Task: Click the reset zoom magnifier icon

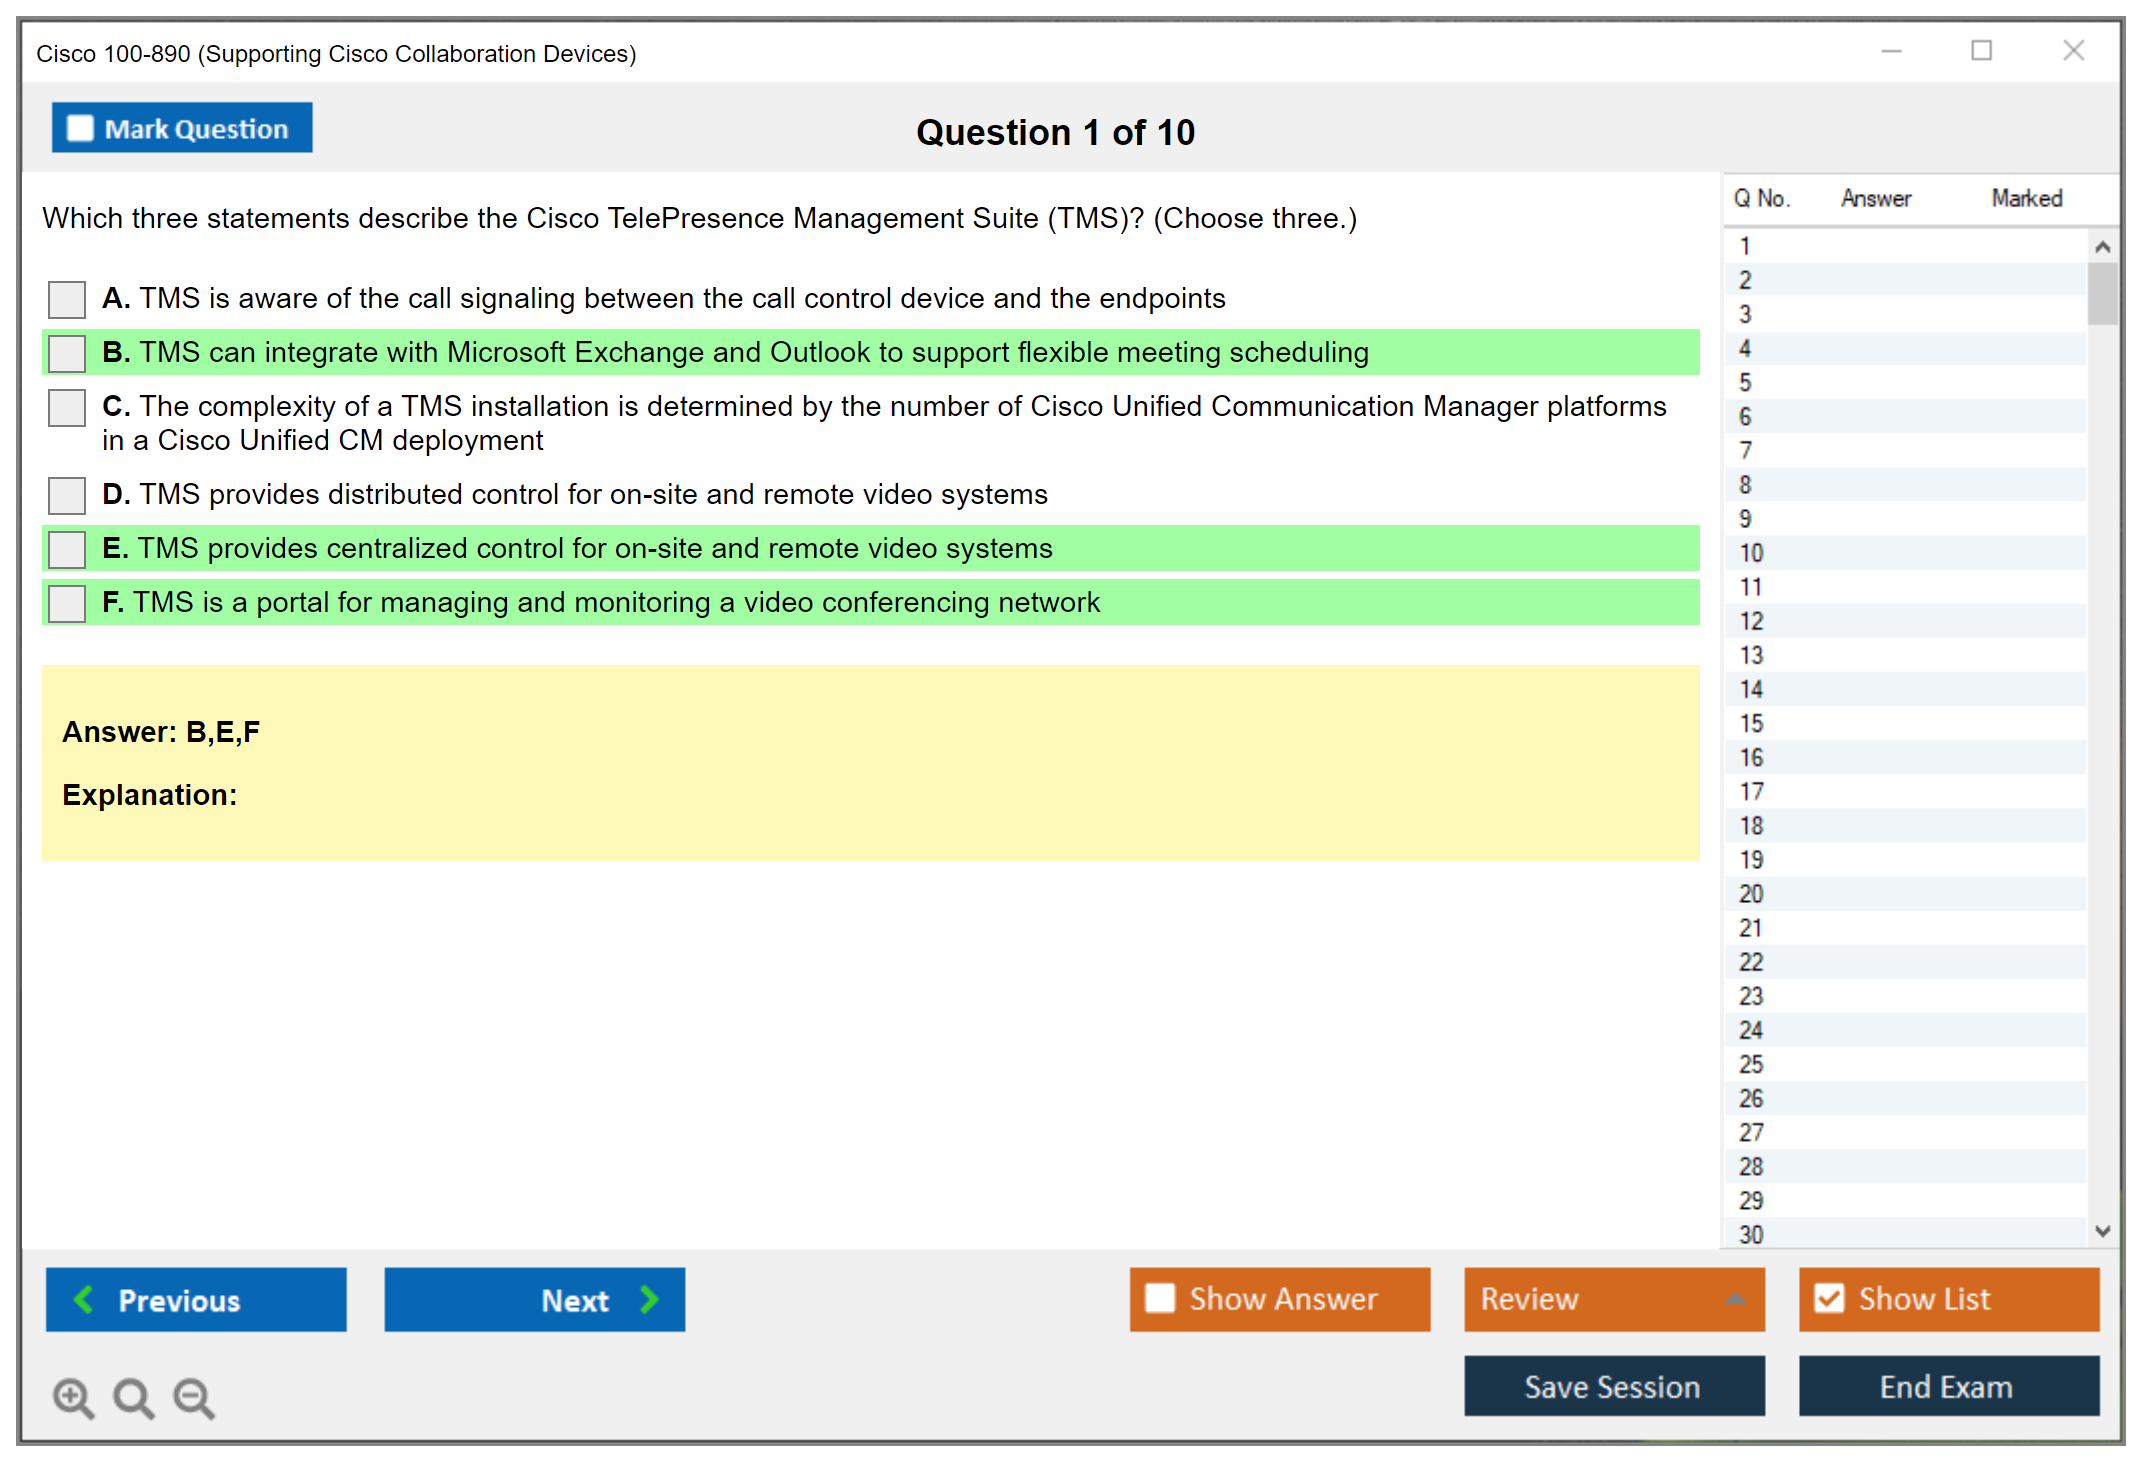Action: tap(133, 1397)
